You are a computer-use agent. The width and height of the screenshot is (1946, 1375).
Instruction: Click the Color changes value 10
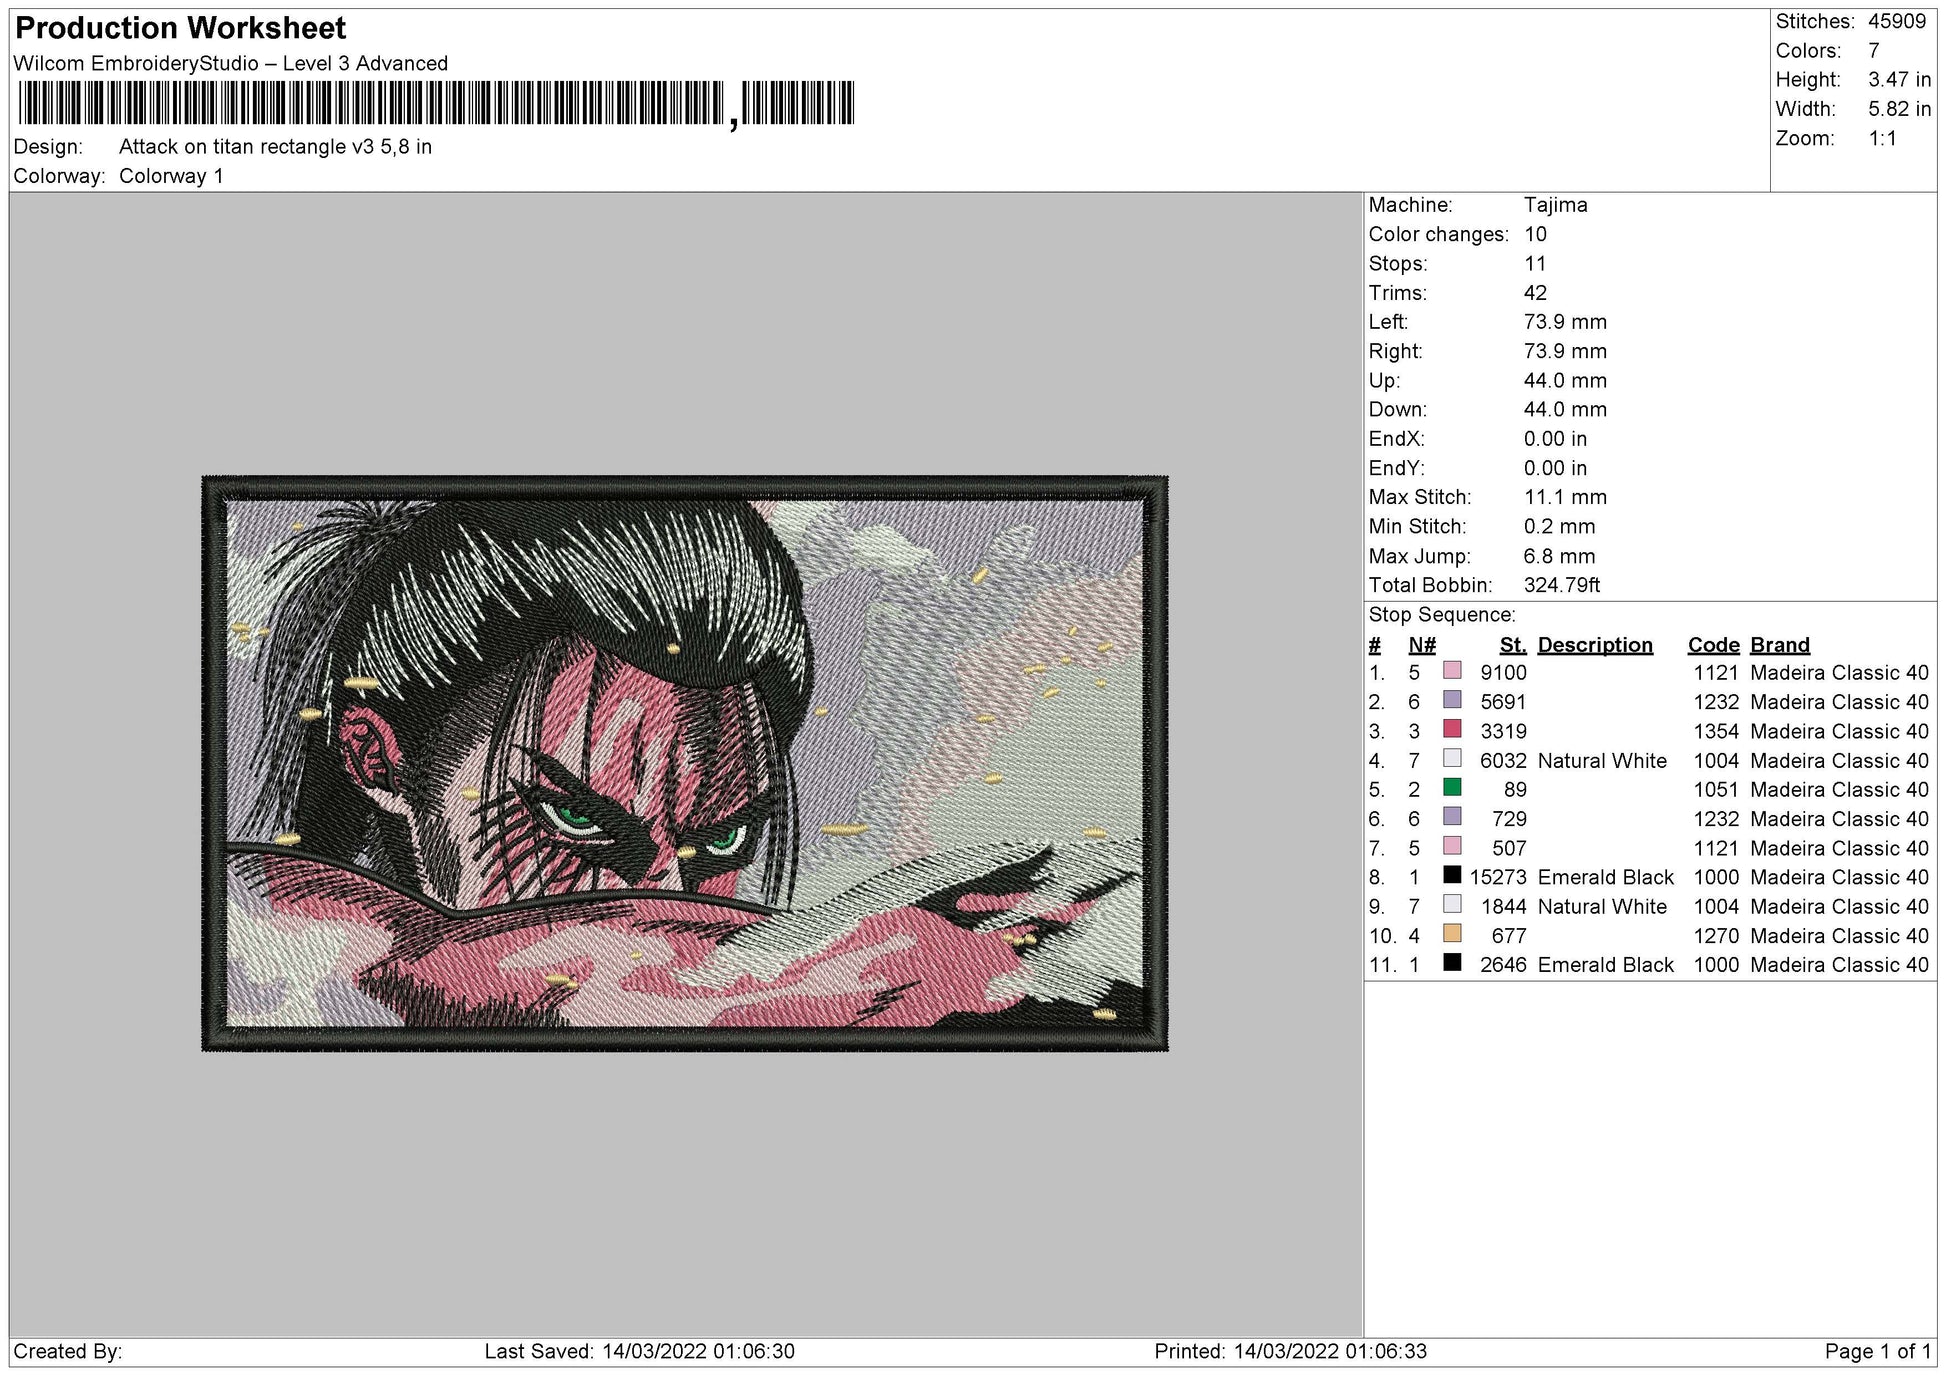1535,234
